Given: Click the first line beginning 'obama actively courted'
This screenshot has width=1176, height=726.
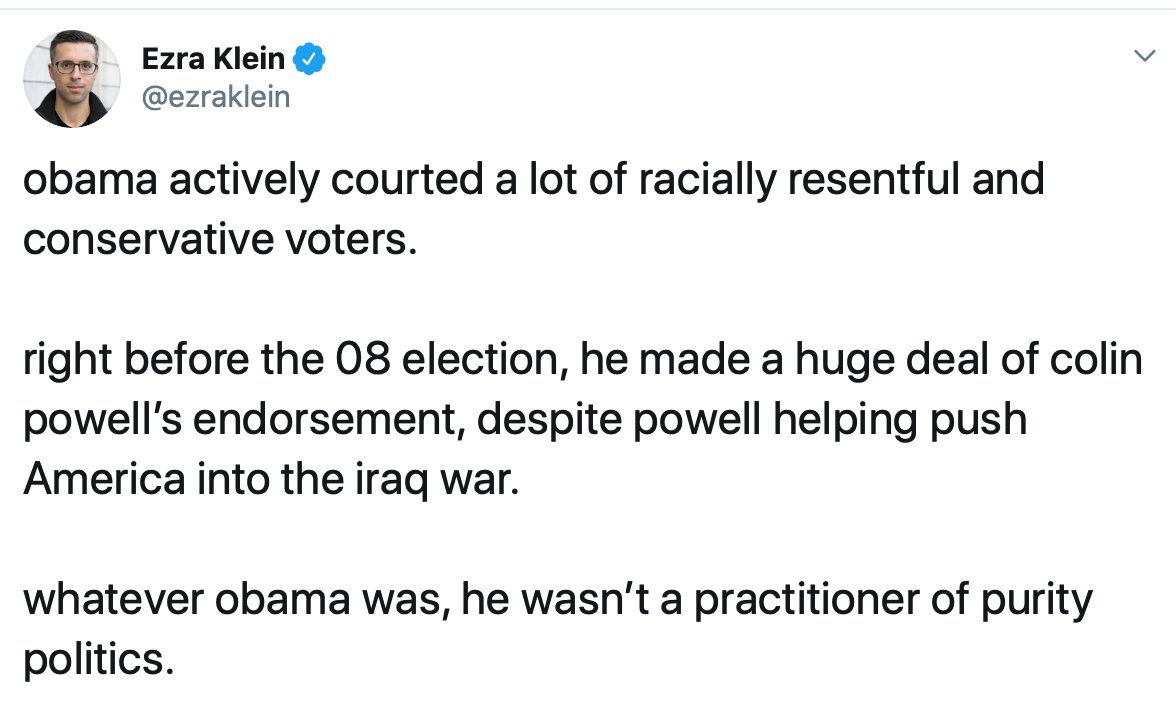Looking at the screenshot, I should 533,180.
